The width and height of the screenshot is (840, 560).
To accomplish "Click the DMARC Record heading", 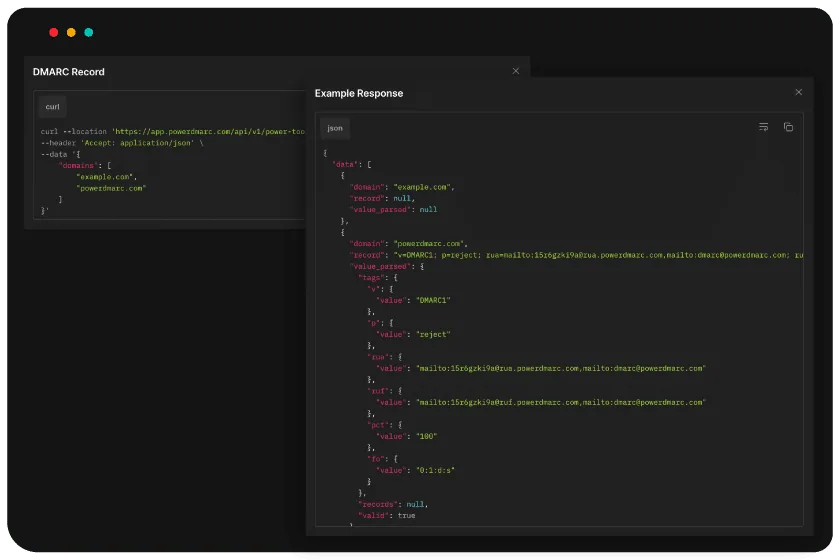I will [x=69, y=72].
